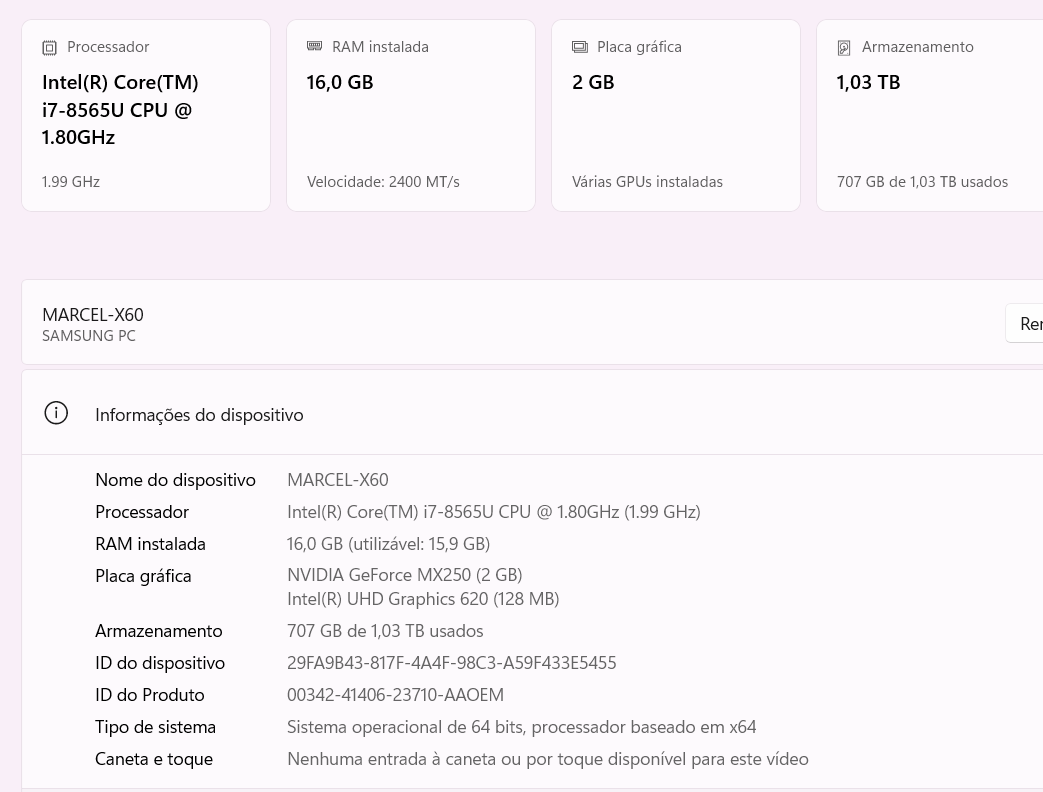Image resolution: width=1043 pixels, height=792 pixels.
Task: Open the Placa gráfica 2 GB card
Action: (676, 115)
